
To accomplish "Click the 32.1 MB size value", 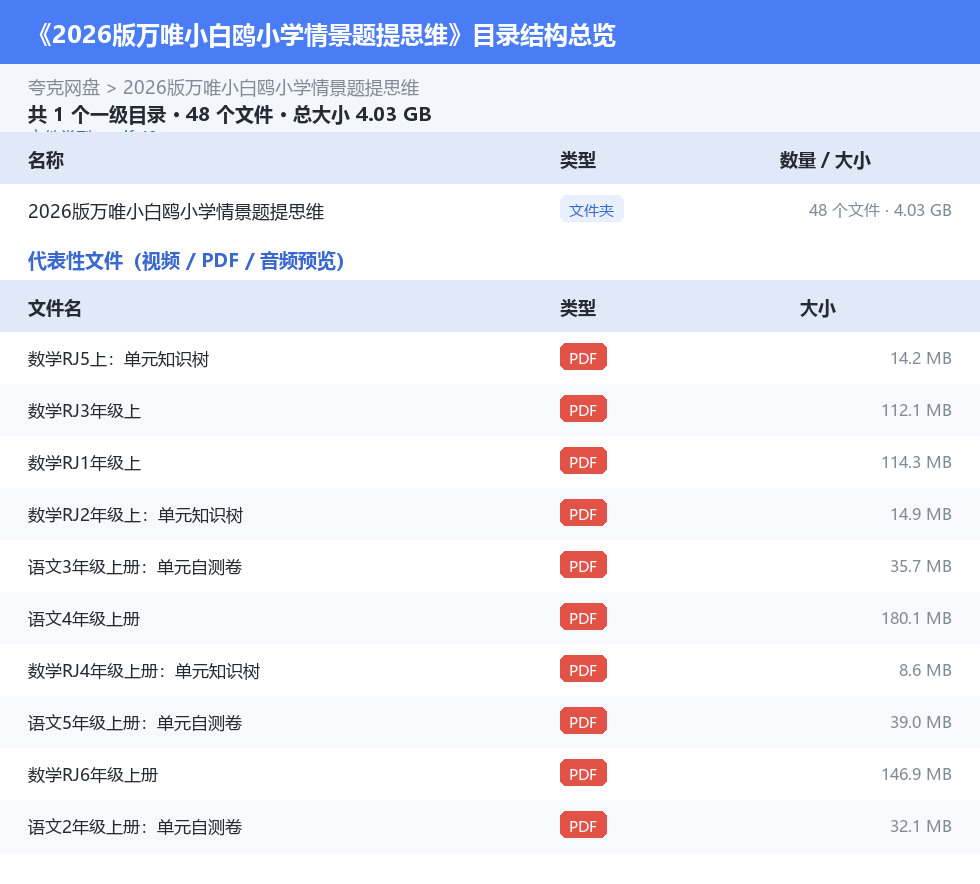I will point(921,825).
